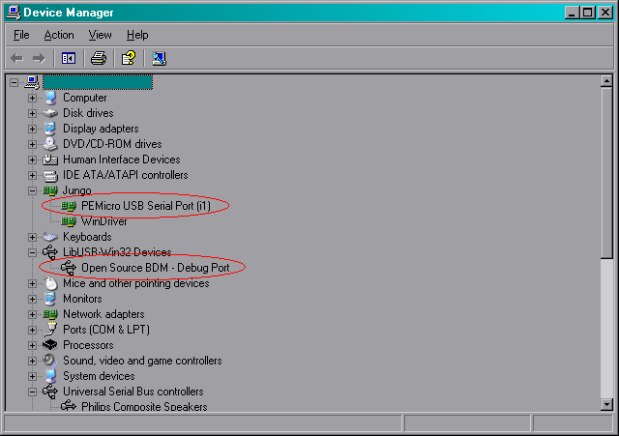Expand the Keyboards category
The image size is (619, 436).
tap(32, 237)
